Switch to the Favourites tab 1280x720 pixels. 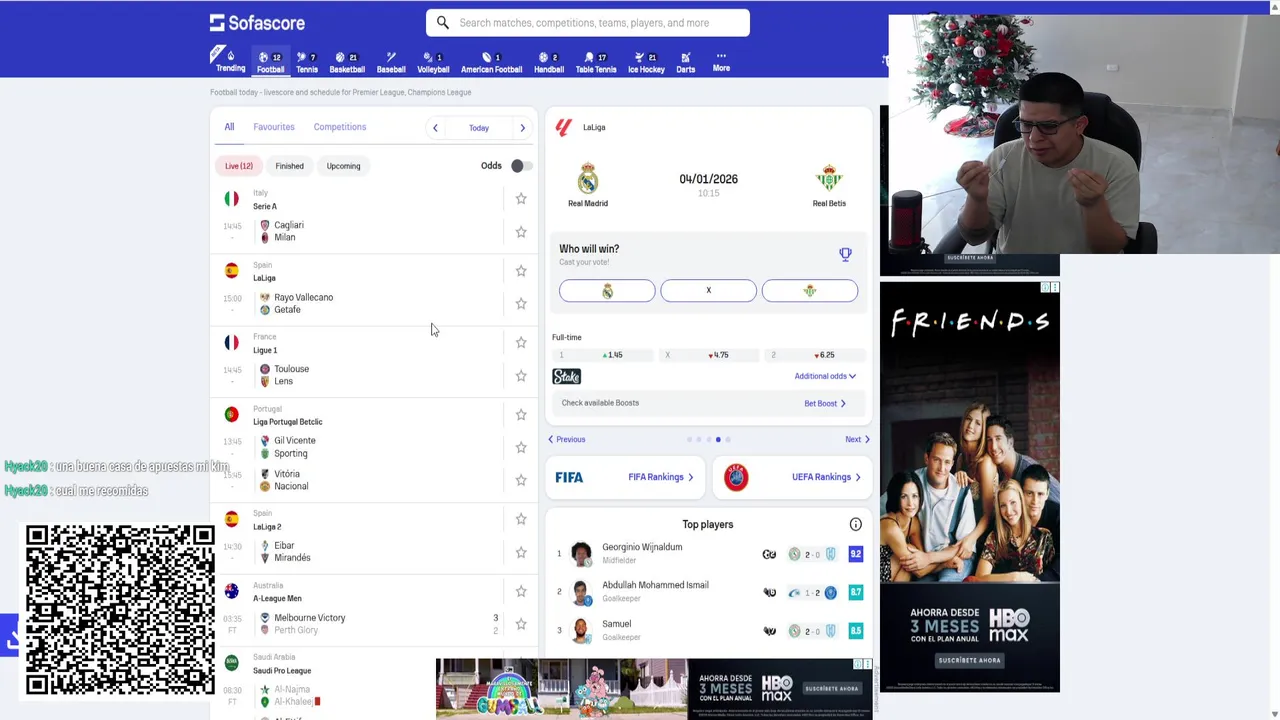(274, 127)
